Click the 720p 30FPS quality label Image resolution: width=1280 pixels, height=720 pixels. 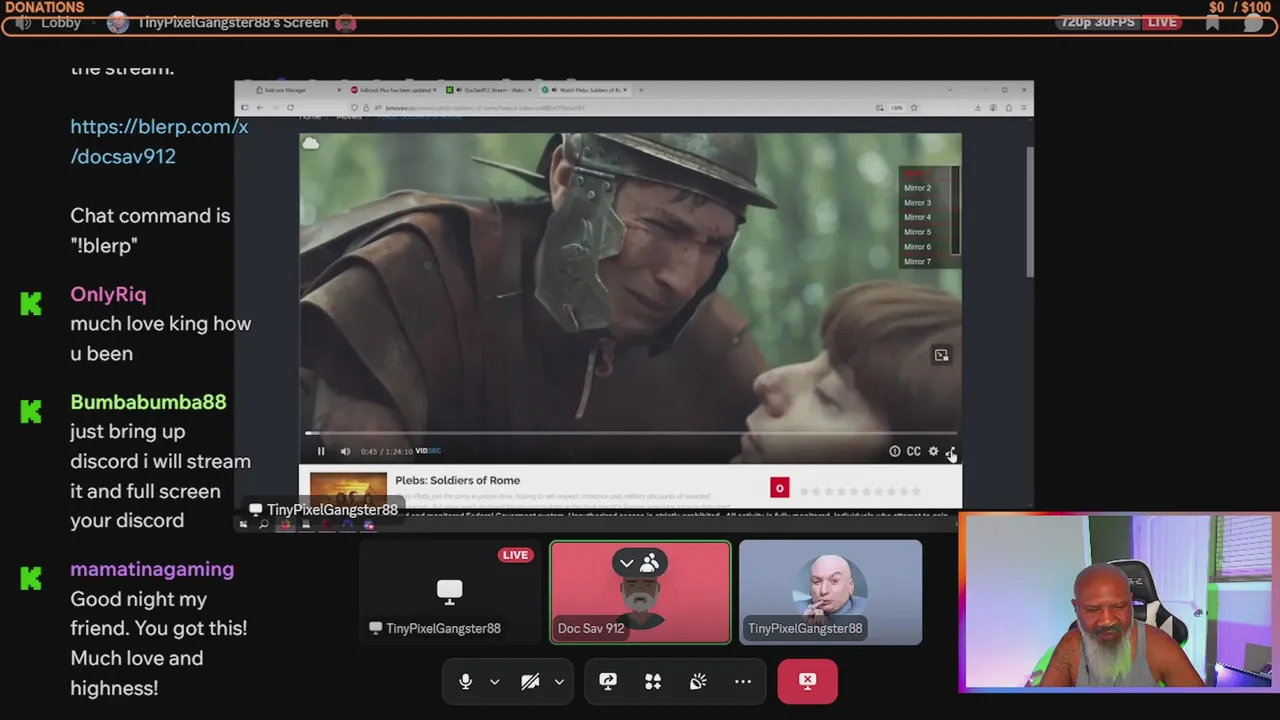[x=1098, y=22]
